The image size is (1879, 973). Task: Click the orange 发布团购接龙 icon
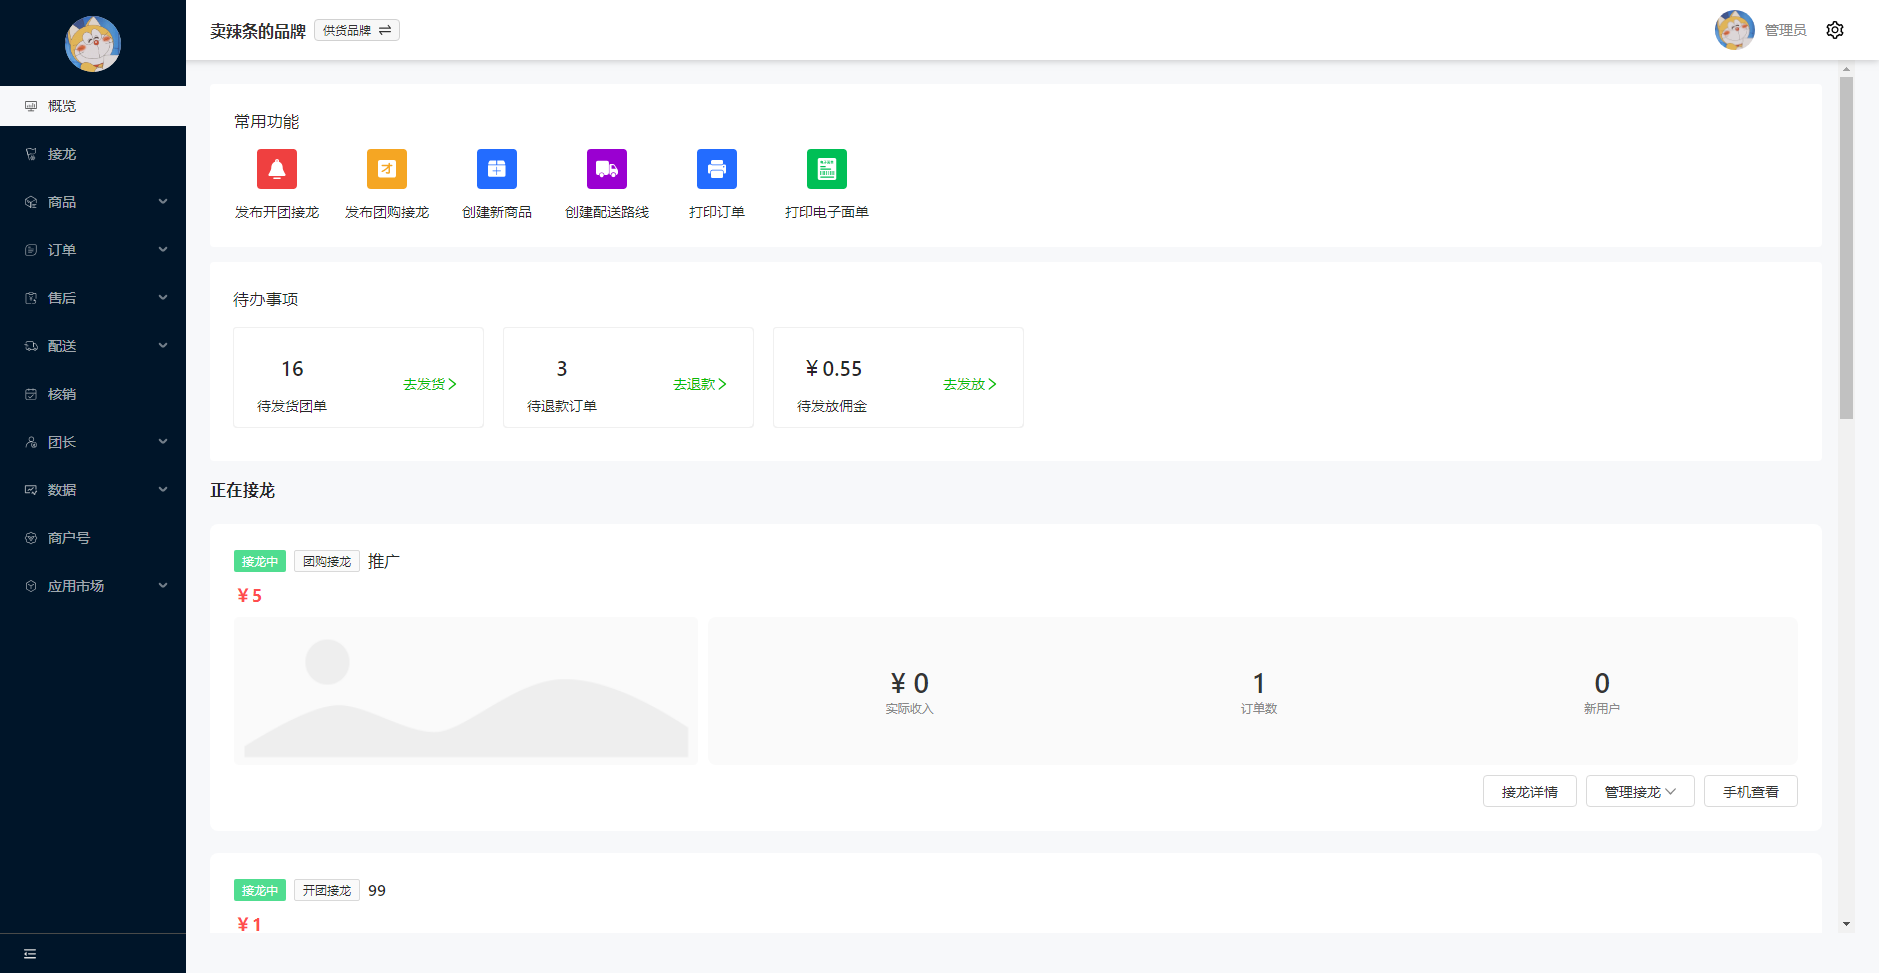pyautogui.click(x=387, y=169)
